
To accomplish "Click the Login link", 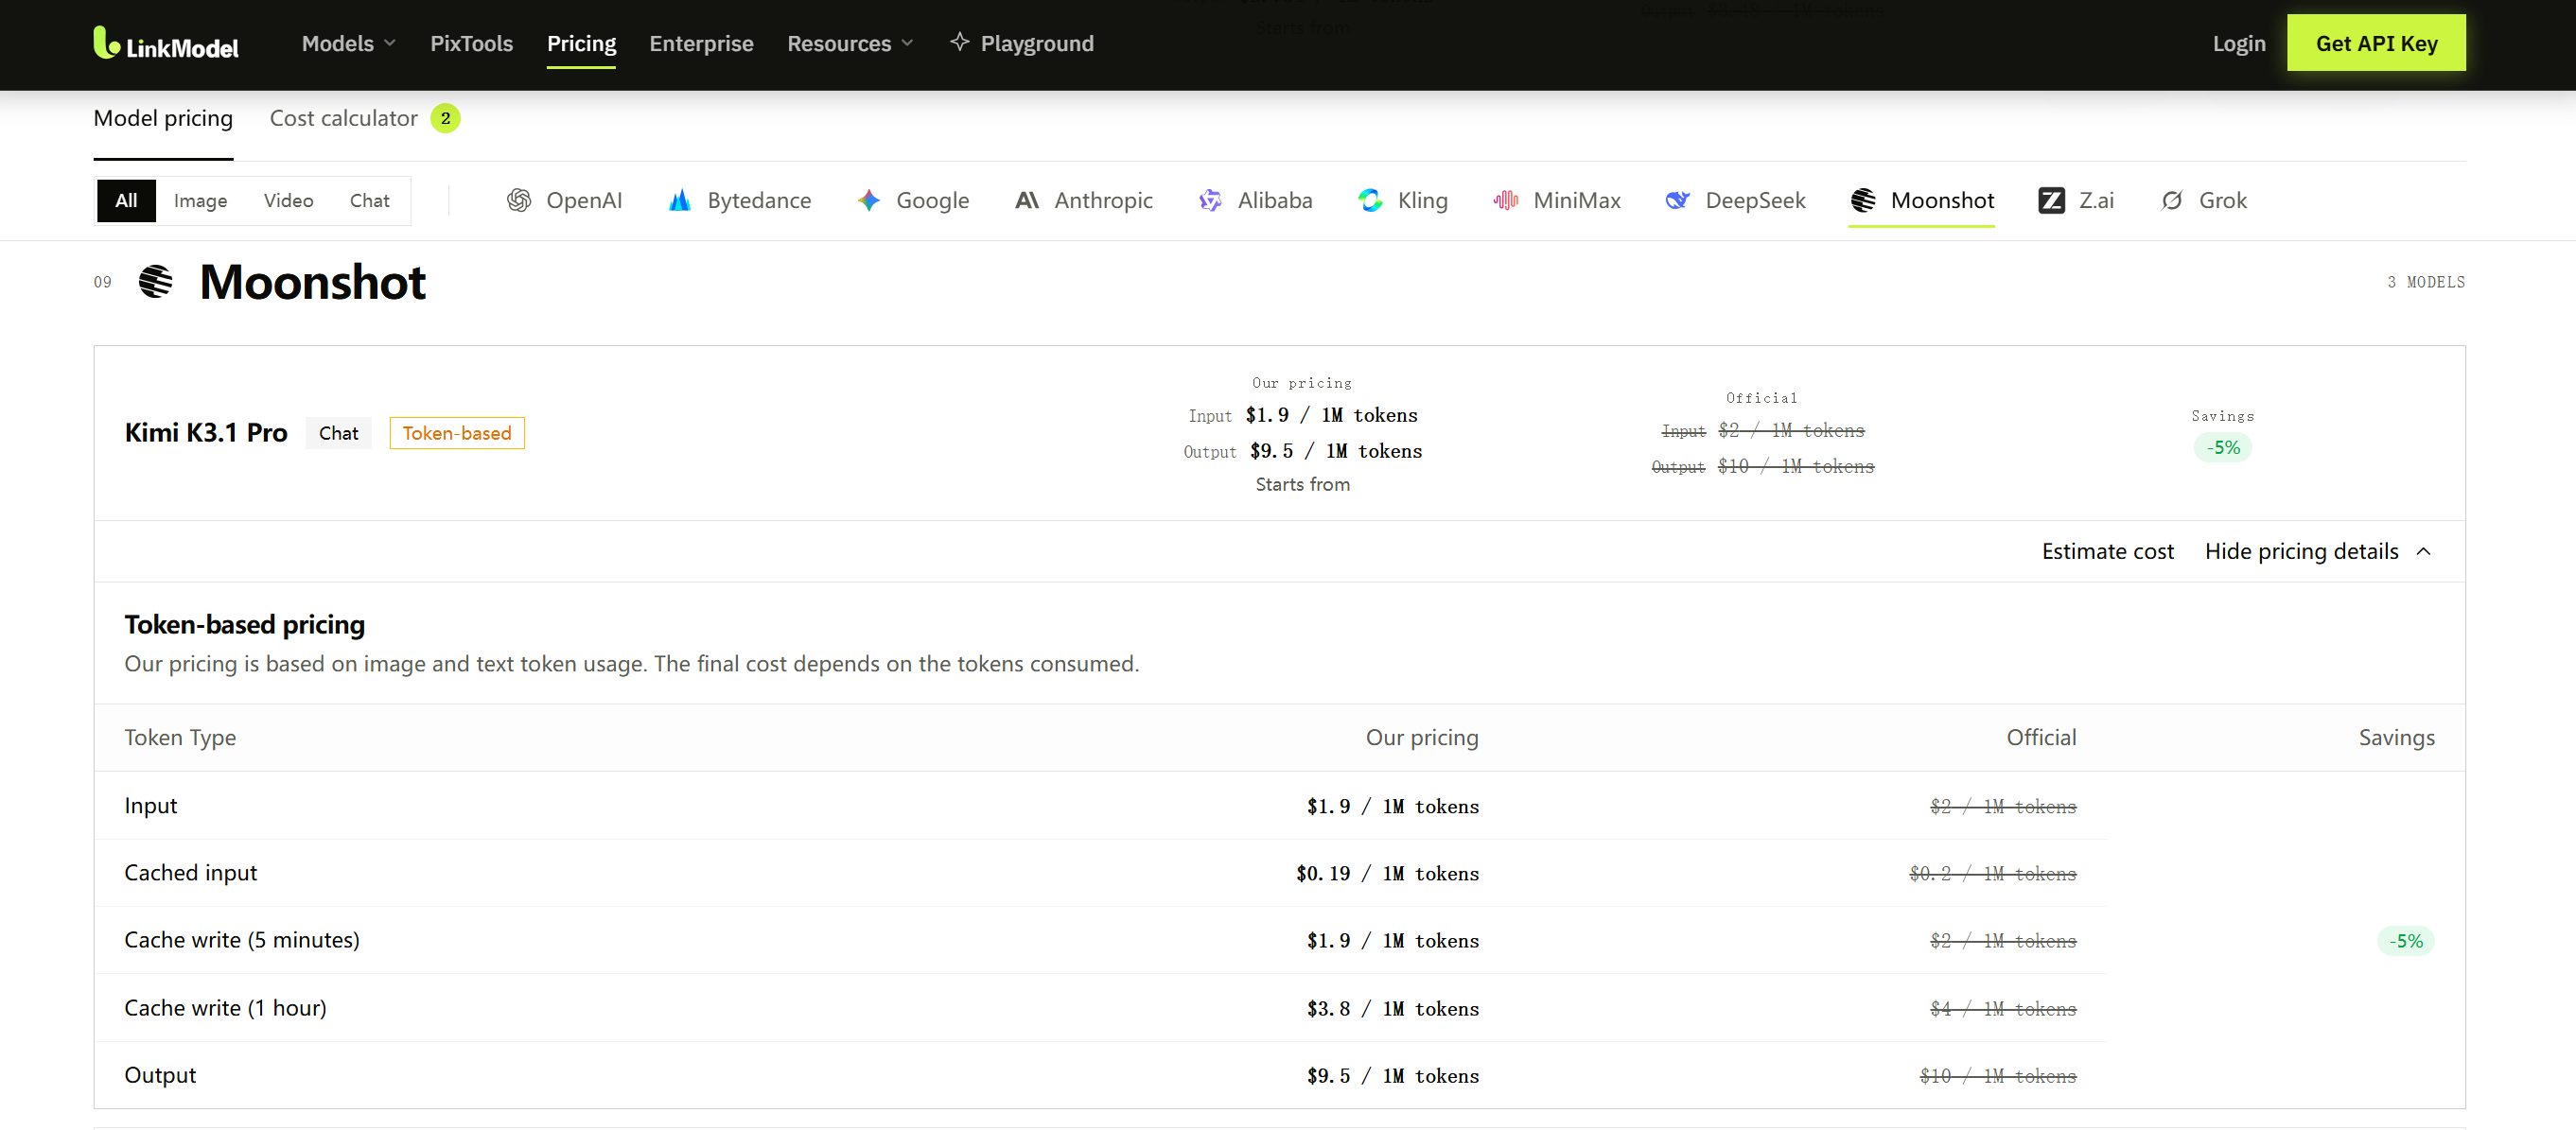I will click(2239, 43).
